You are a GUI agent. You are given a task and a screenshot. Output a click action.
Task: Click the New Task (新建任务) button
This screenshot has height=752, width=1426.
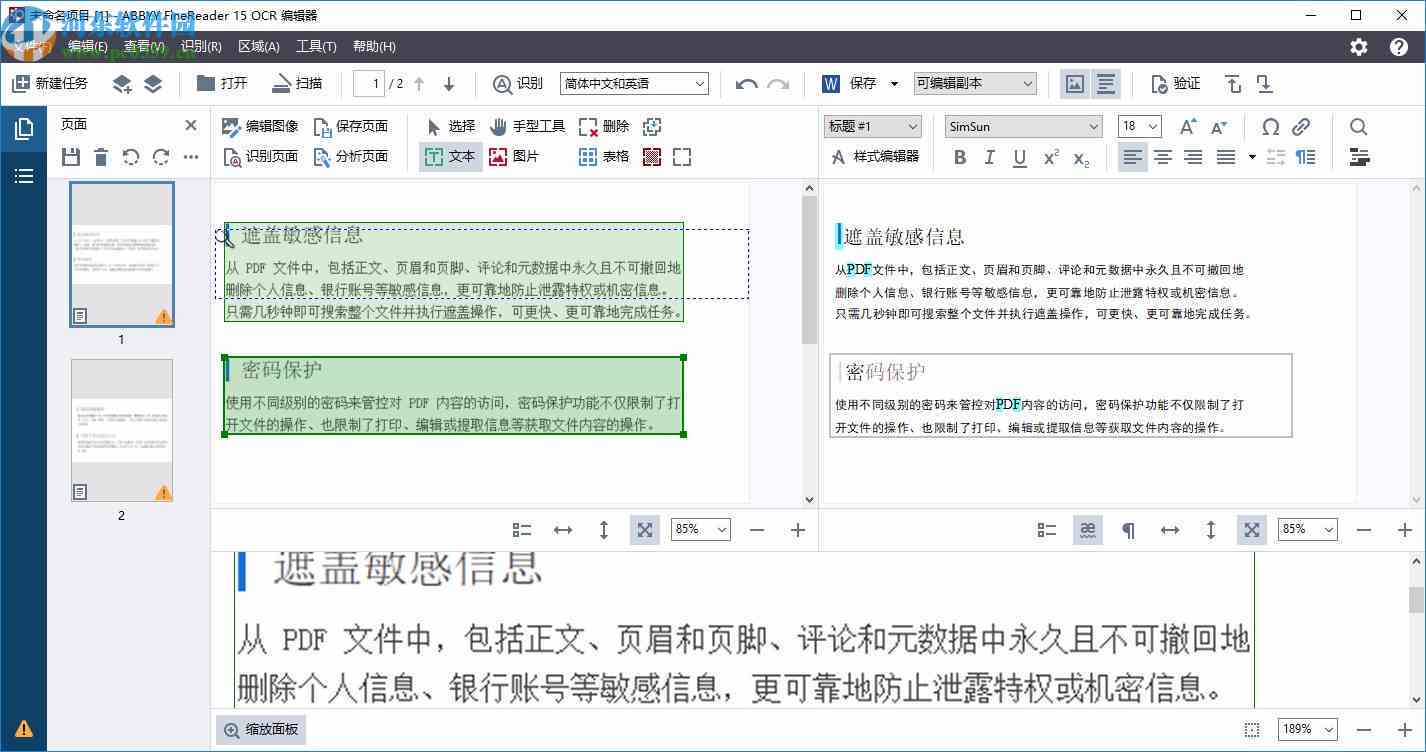click(50, 84)
